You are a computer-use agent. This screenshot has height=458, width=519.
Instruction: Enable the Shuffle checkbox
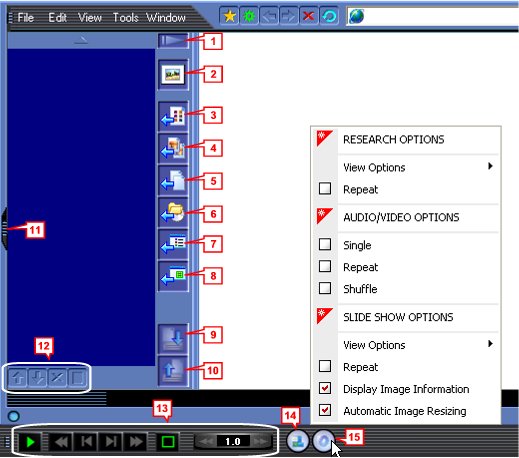coord(325,288)
